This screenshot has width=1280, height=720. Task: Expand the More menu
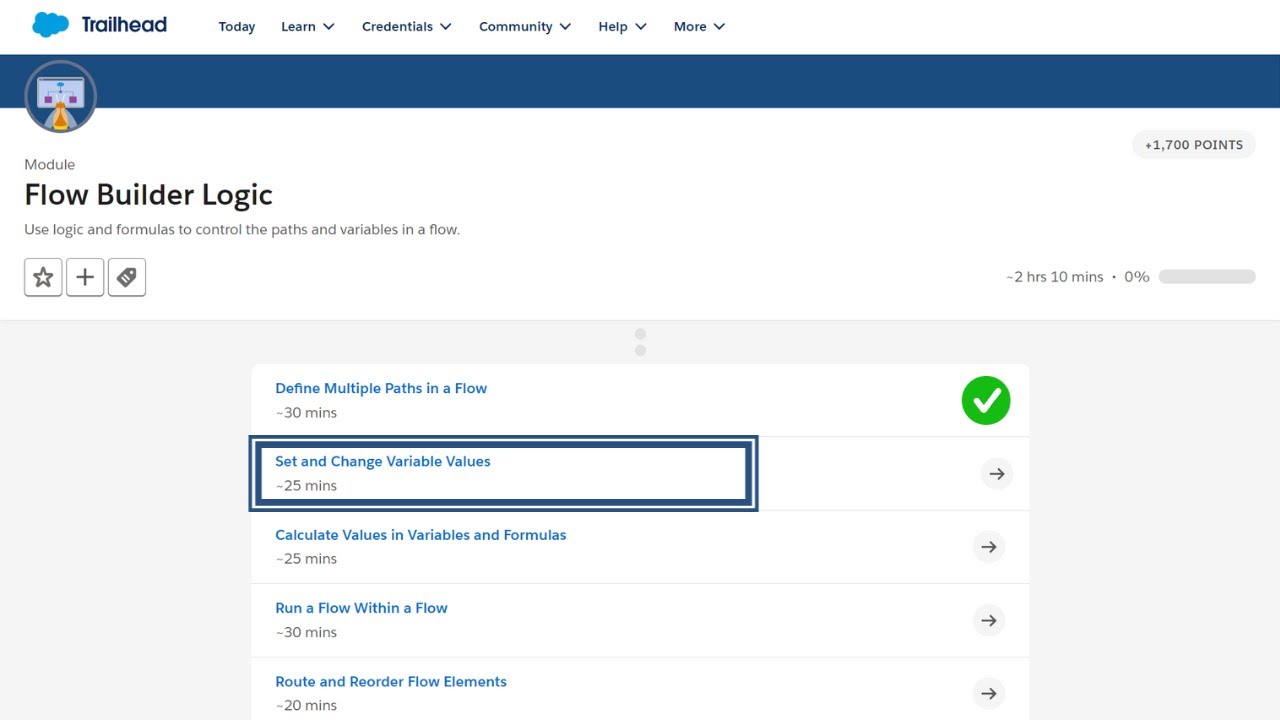[x=700, y=27]
